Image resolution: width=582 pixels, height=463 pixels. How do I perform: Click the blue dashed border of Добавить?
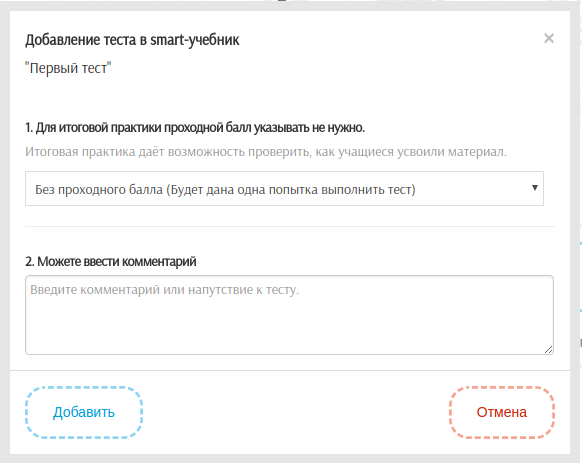click(x=84, y=388)
